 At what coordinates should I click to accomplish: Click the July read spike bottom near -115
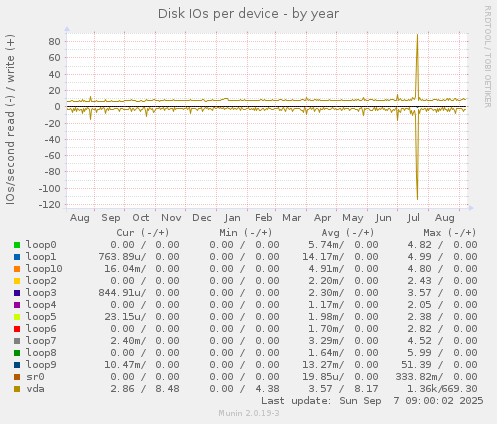tap(417, 198)
